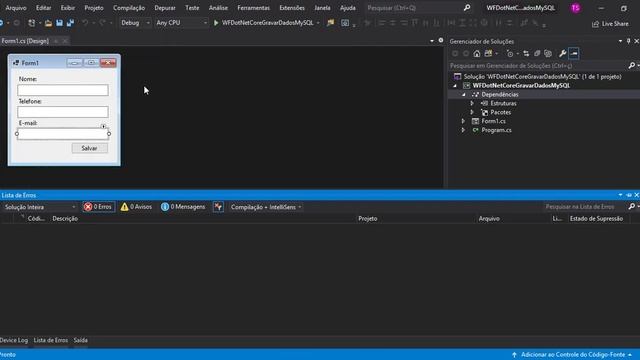Switch to the Device Log tab
Viewport: 640px width, 360px height.
(x=14, y=340)
